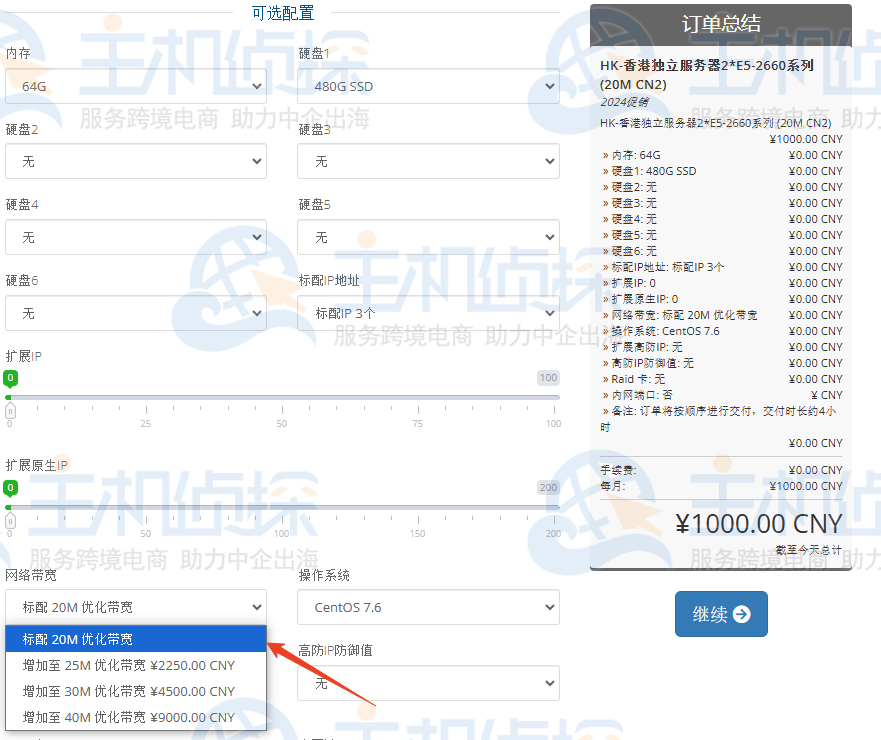Click the 硬盘1: 480G SSD summary line
881x740 pixels.
coord(721,171)
